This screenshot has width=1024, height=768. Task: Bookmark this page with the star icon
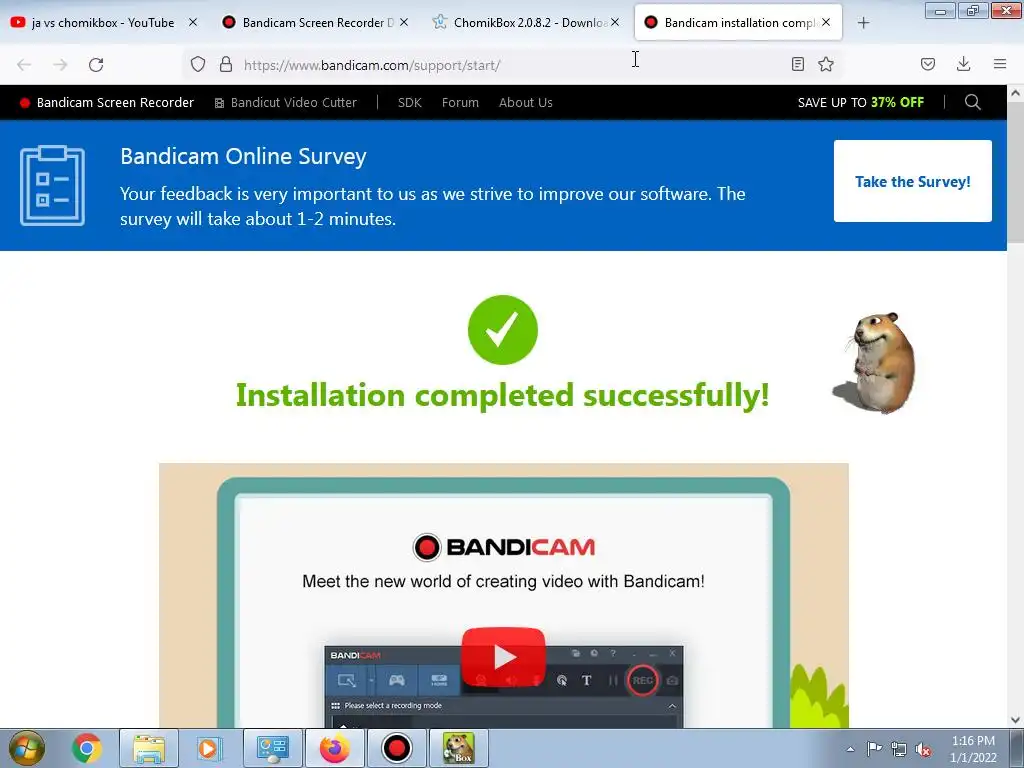[826, 64]
